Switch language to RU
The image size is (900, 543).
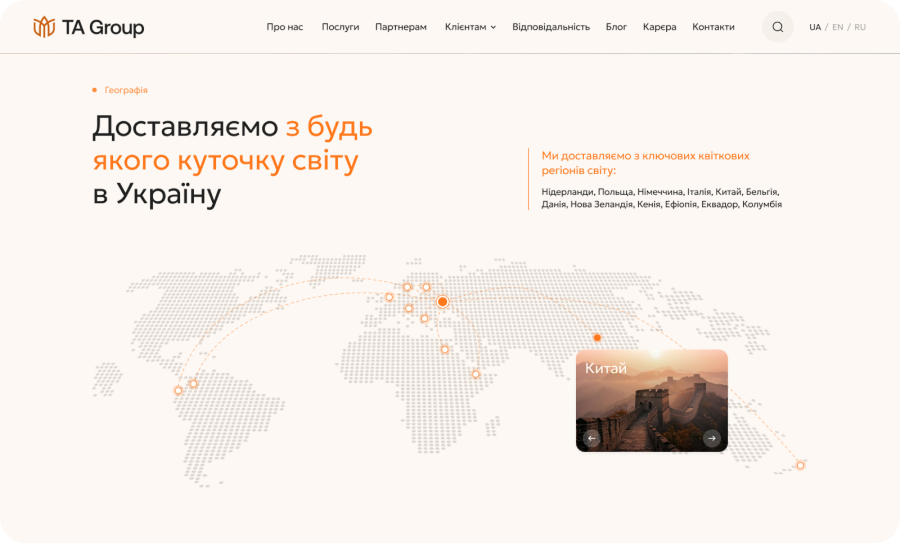(860, 27)
